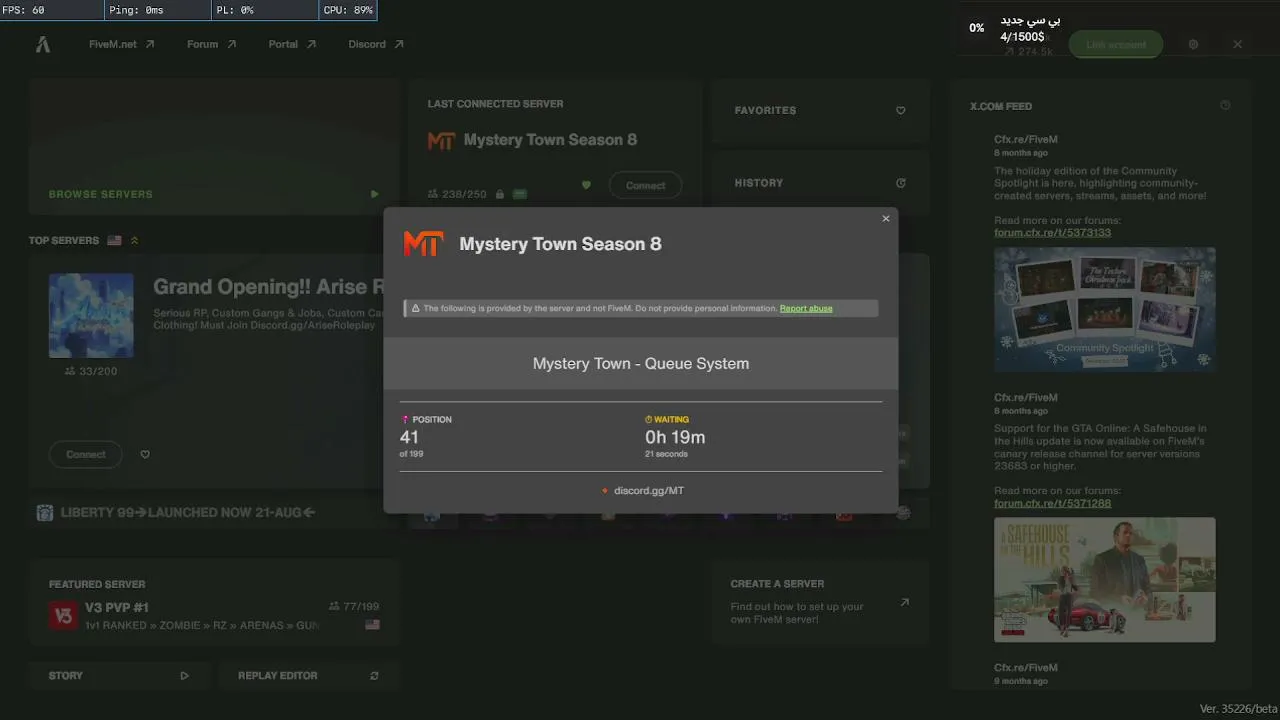1280x720 pixels.
Task: Click the 4/1500$ donation goal text
Action: click(1022, 37)
